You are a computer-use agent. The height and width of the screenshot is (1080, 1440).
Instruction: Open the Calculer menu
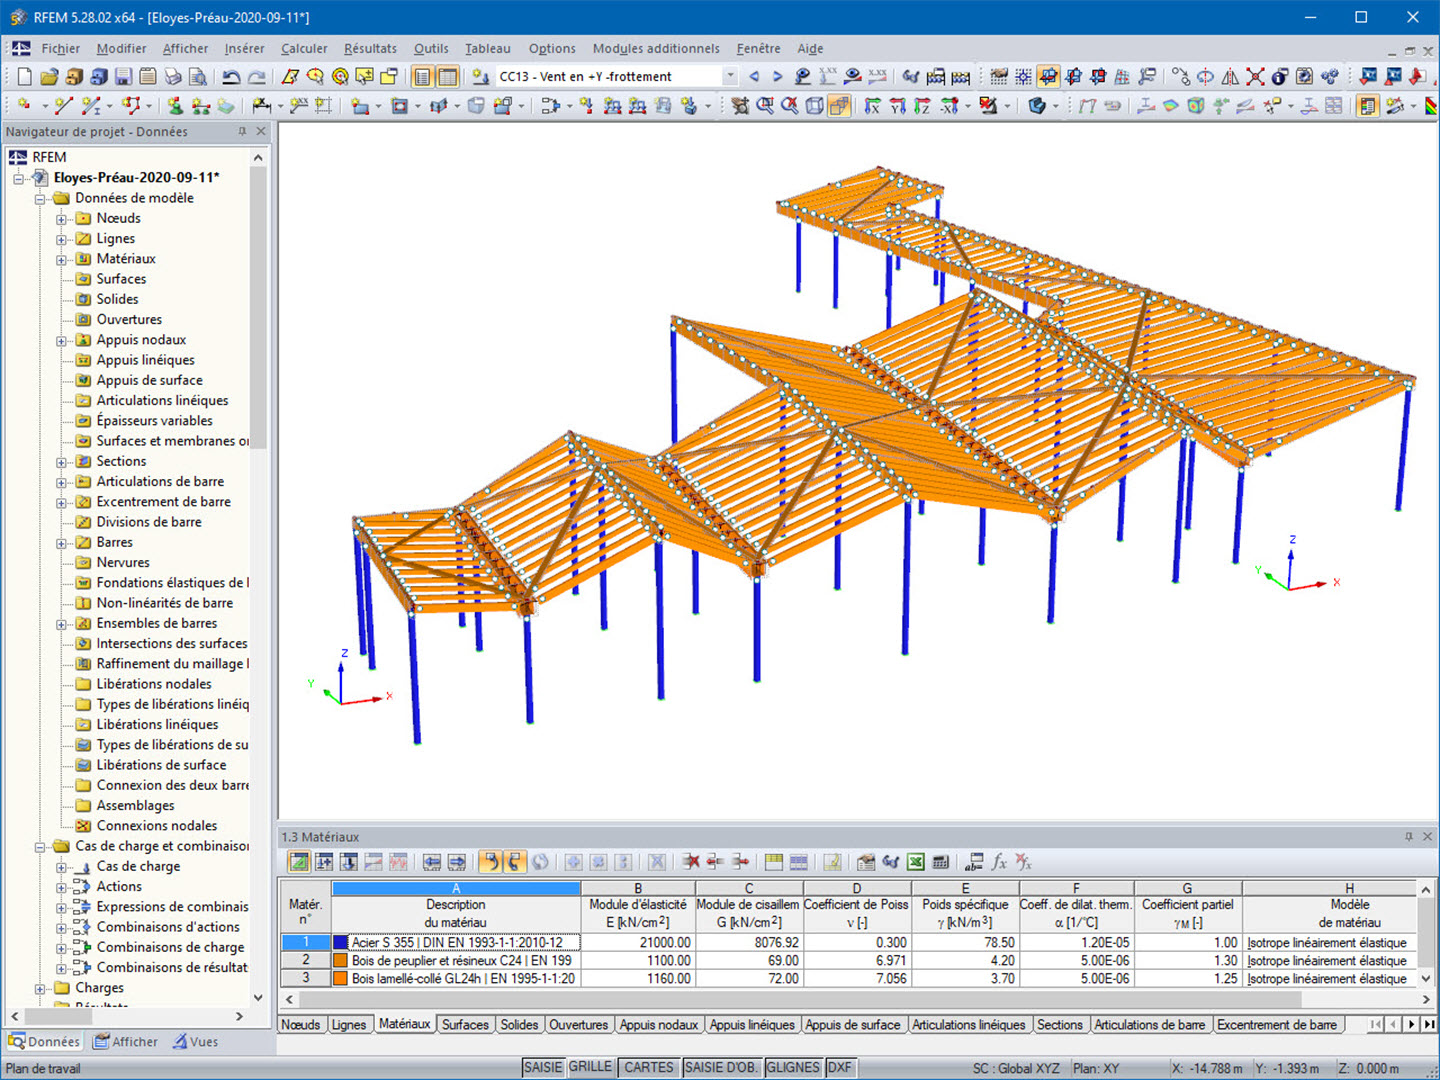(303, 48)
